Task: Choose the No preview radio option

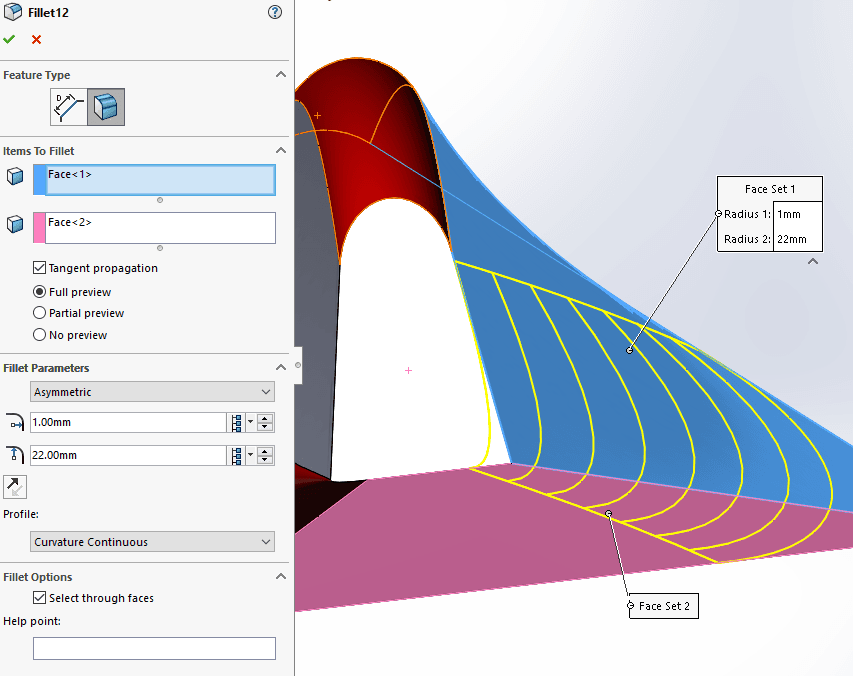Action: [40, 335]
